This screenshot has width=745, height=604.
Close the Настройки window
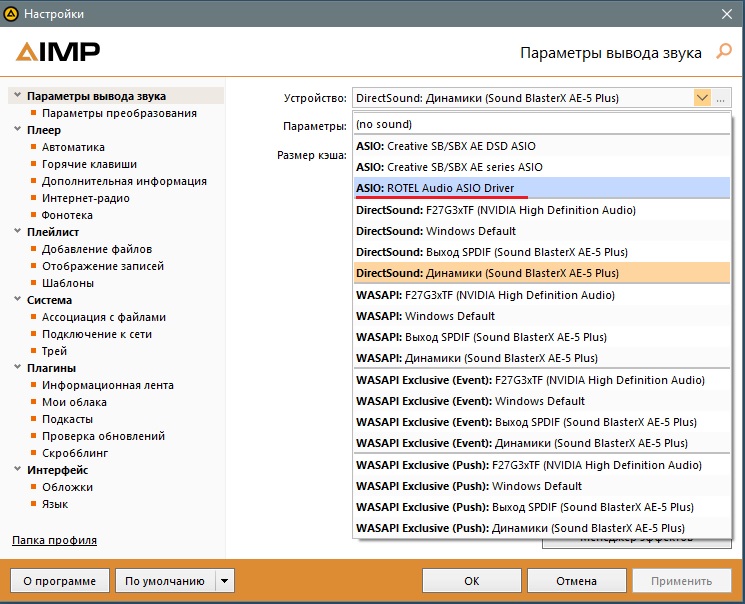(x=727, y=14)
